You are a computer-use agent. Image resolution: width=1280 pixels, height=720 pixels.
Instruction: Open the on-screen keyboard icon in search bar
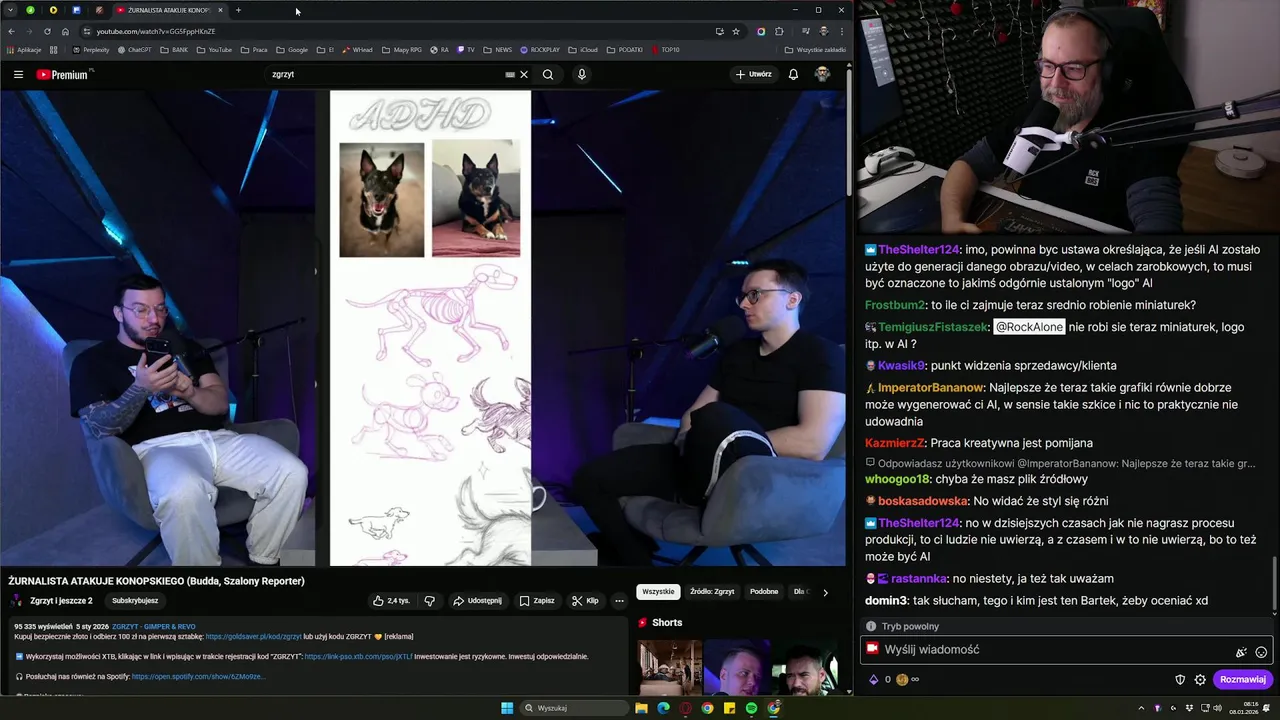click(x=510, y=74)
